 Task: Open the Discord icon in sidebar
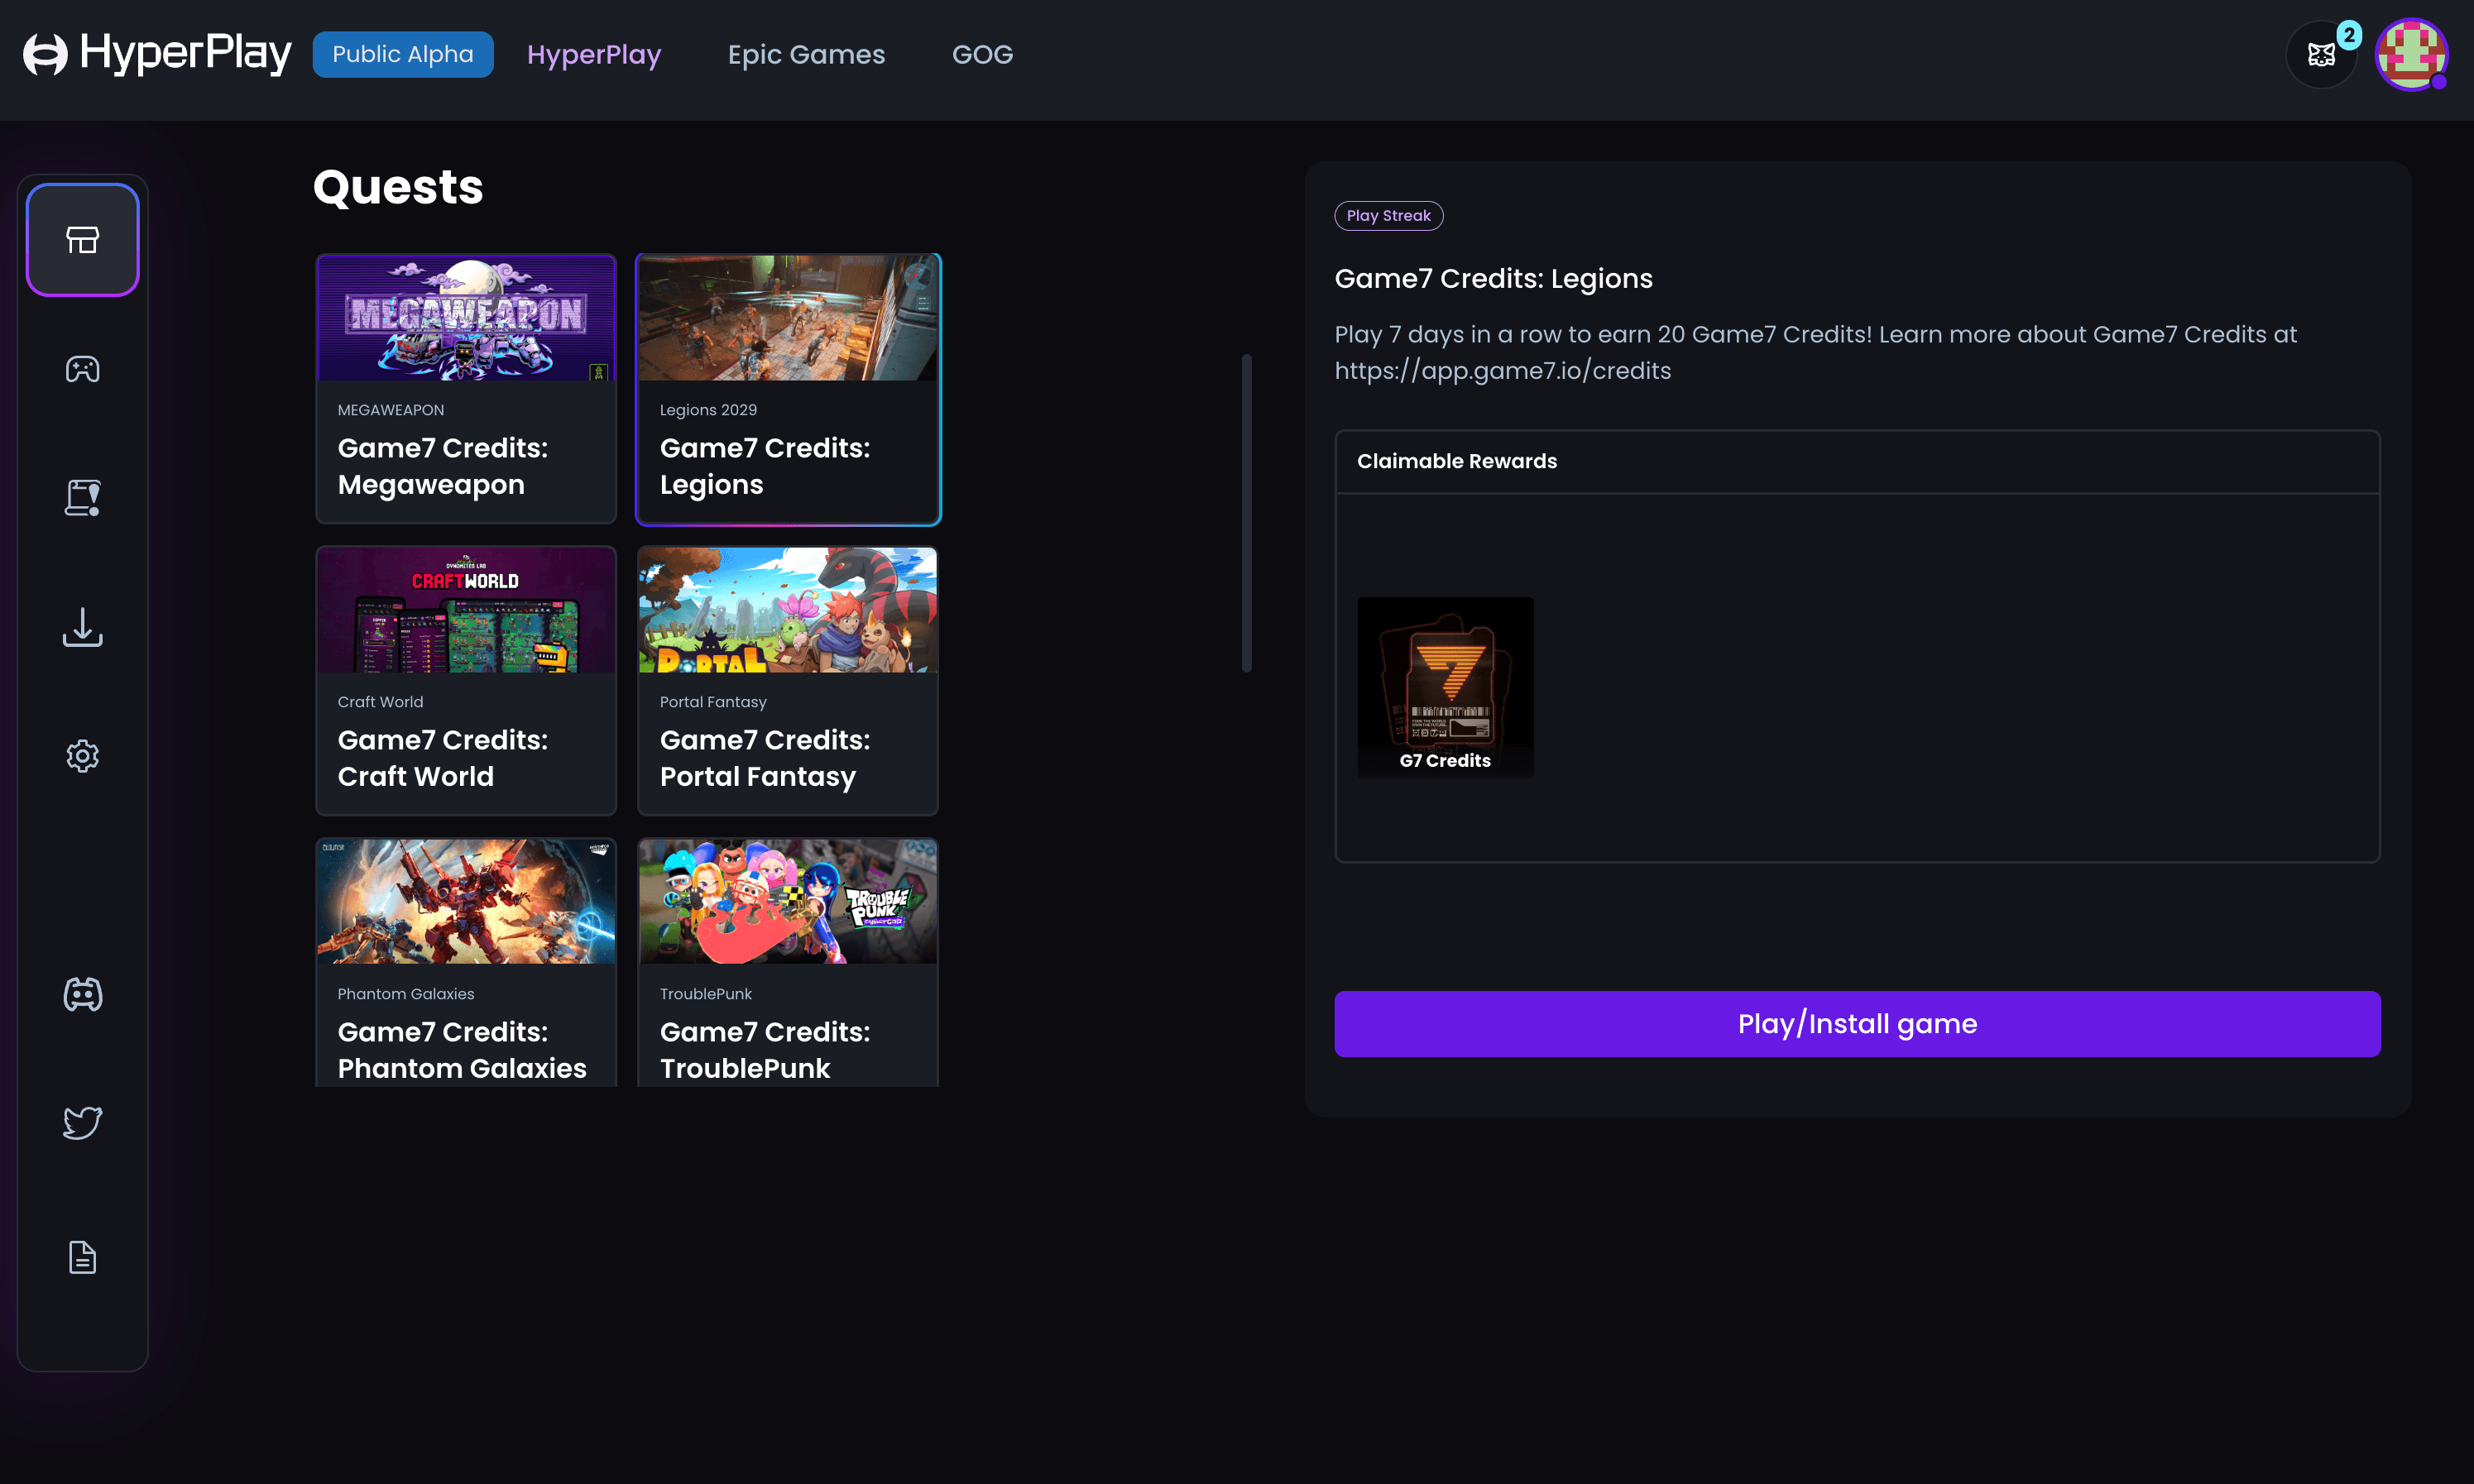click(82, 994)
